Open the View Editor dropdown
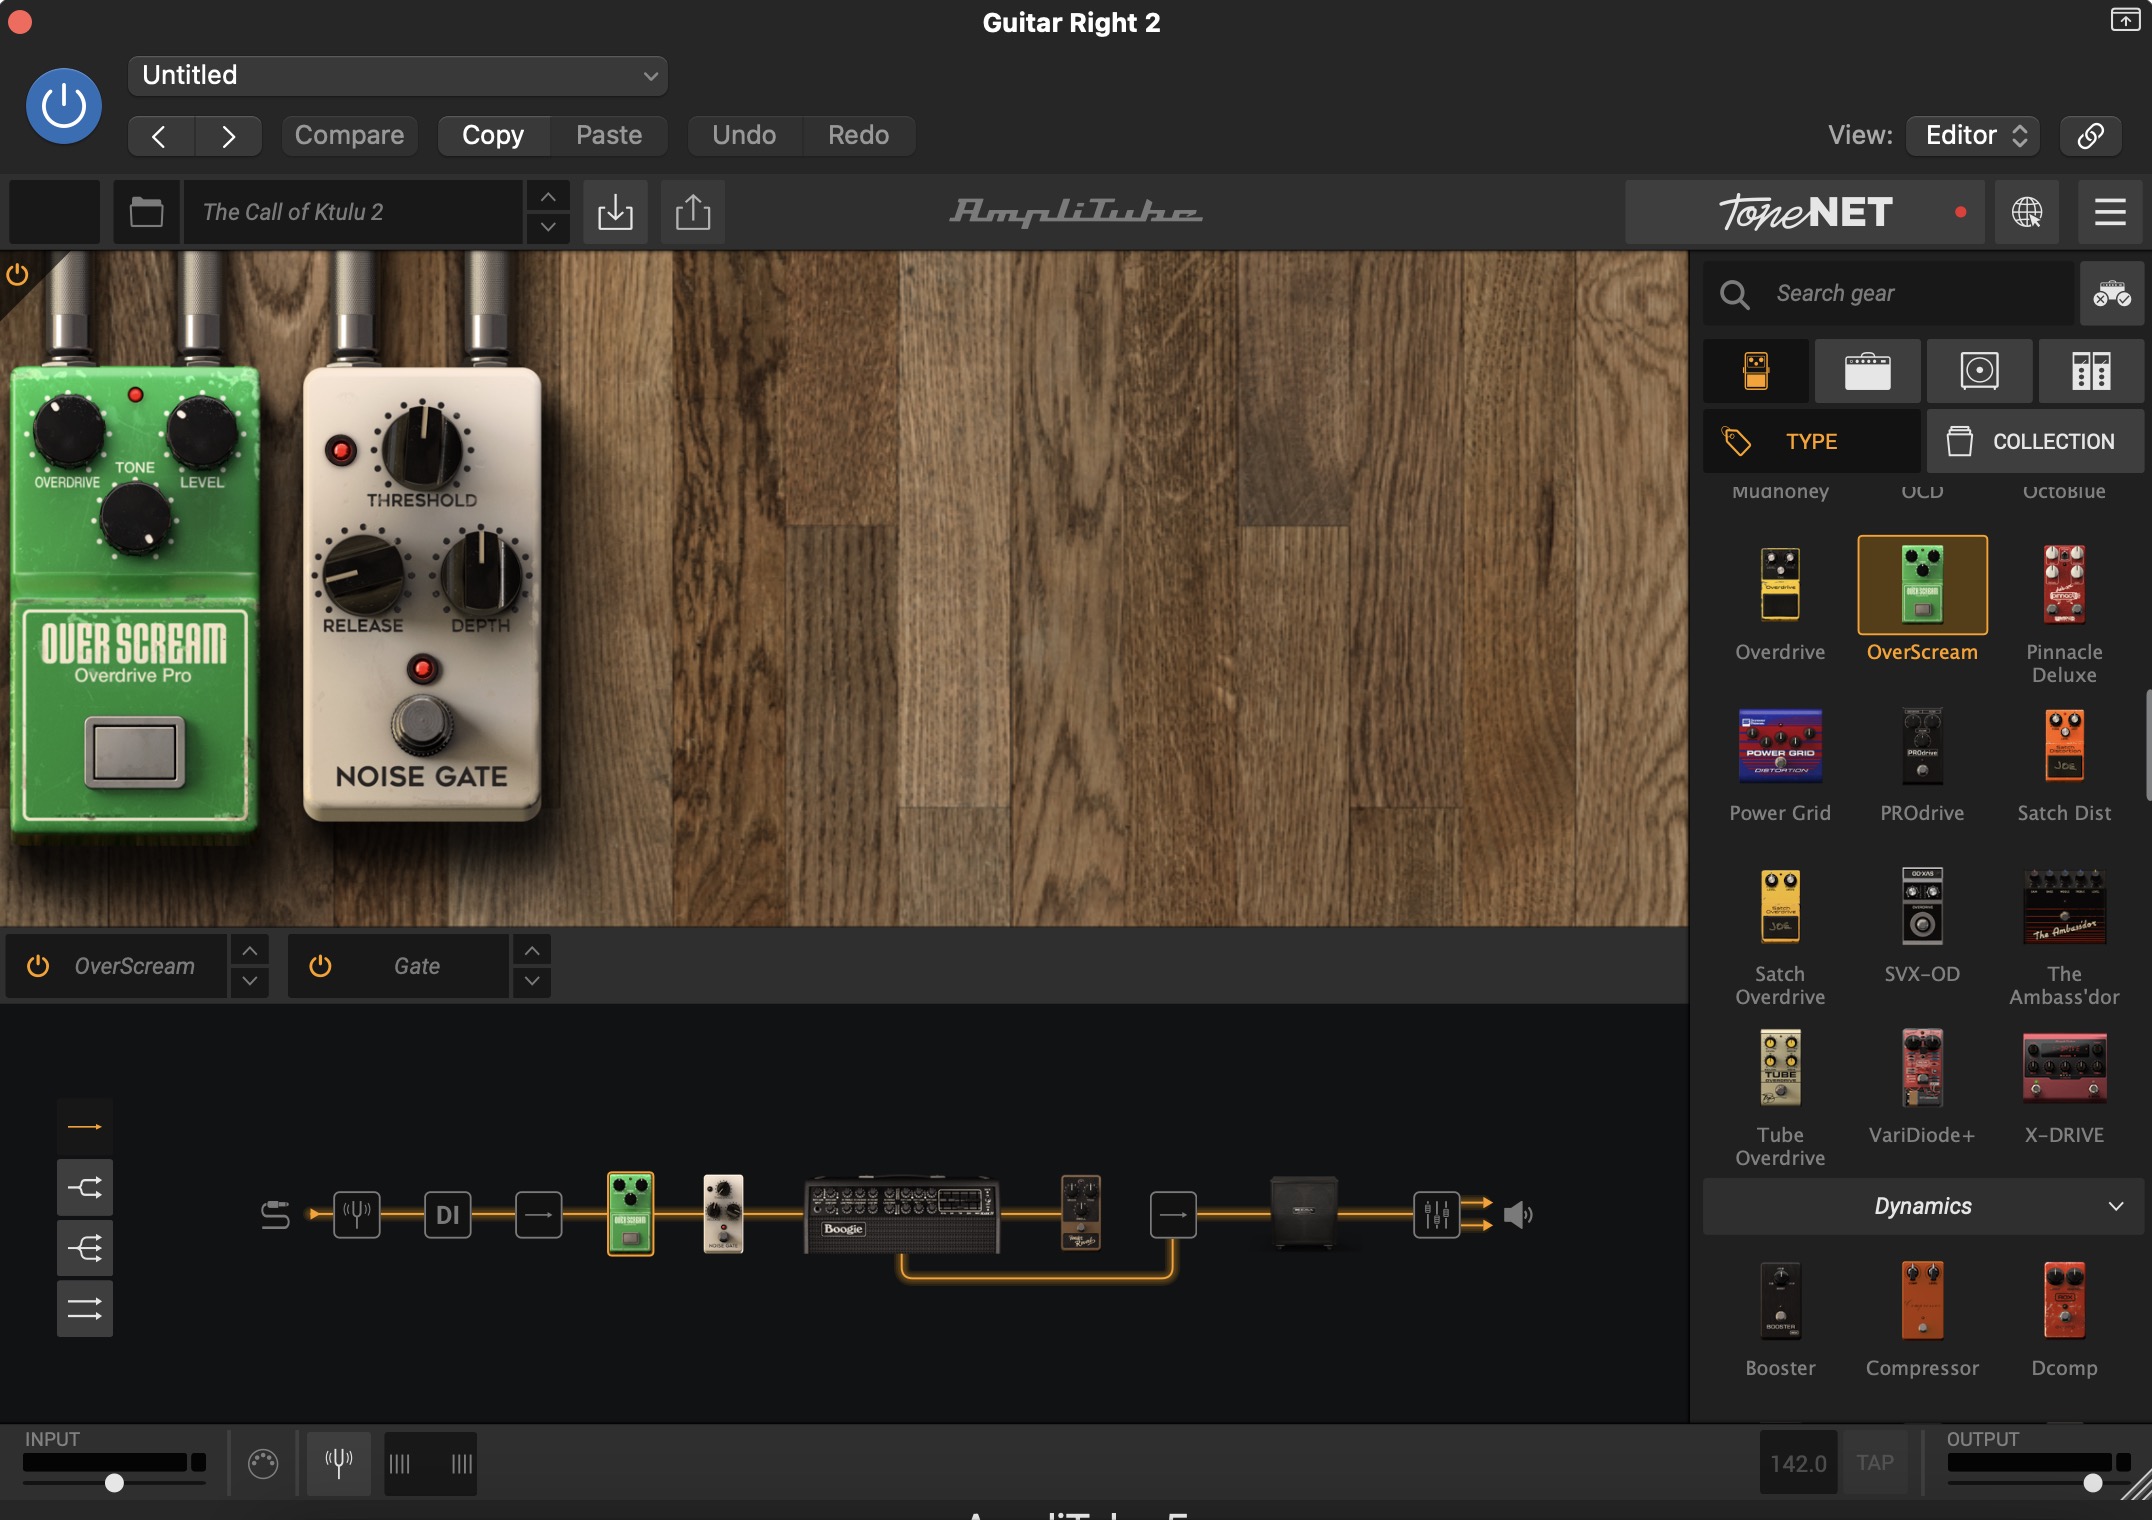Viewport: 2152px width, 1520px height. point(1974,135)
